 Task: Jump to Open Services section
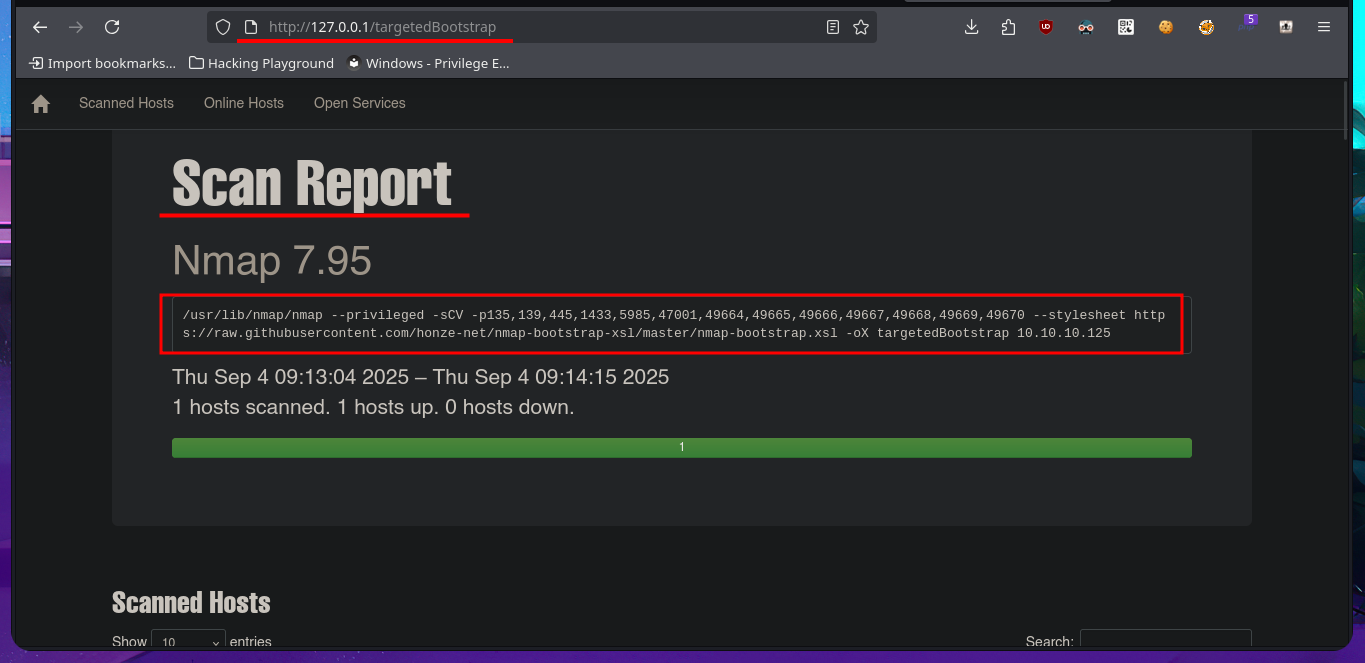[359, 103]
